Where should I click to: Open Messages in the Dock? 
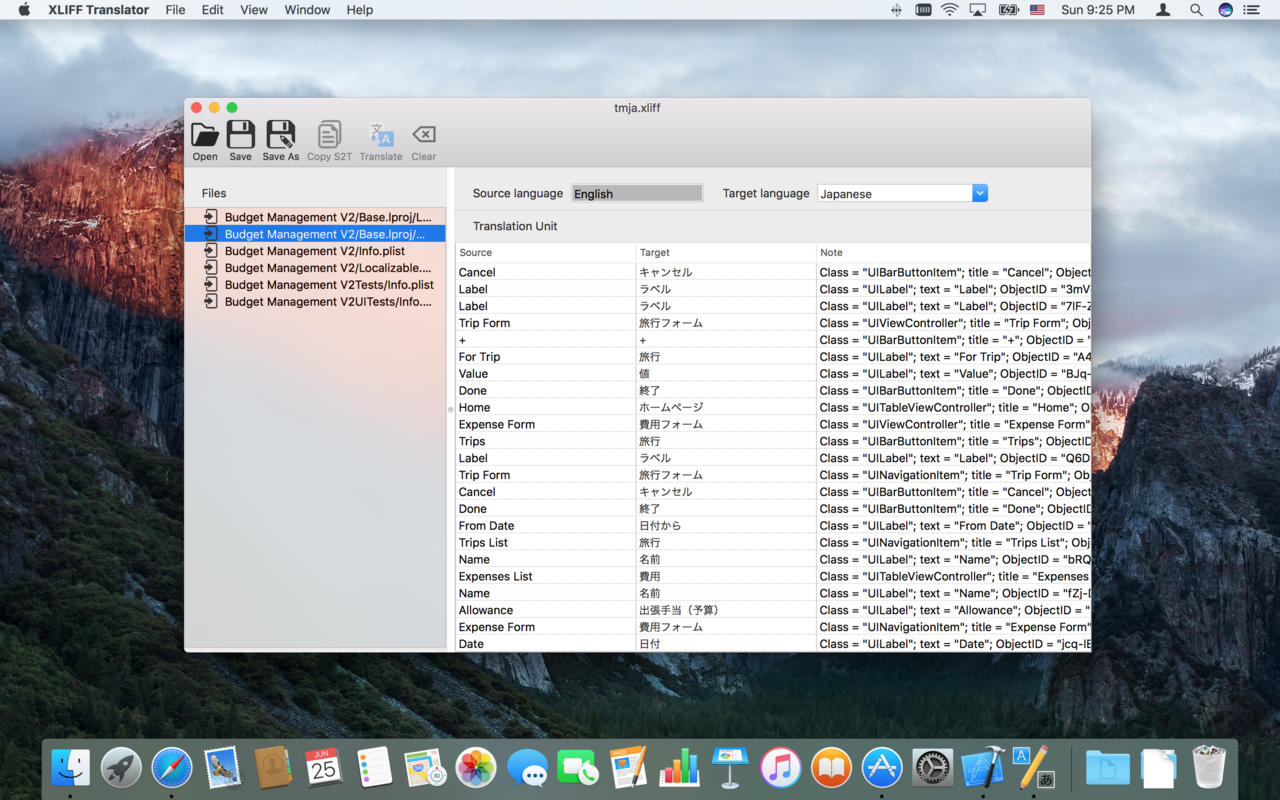(x=527, y=768)
